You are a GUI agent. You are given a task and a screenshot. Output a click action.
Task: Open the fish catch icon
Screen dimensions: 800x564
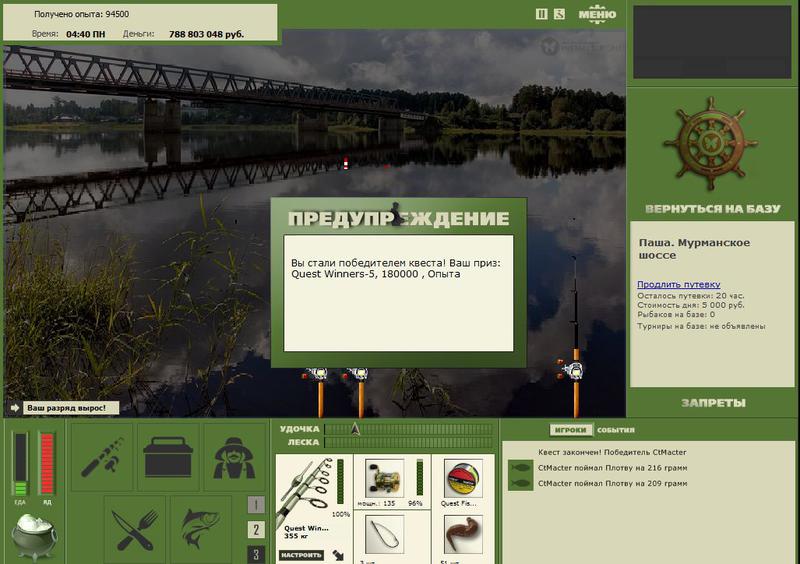[x=201, y=530]
